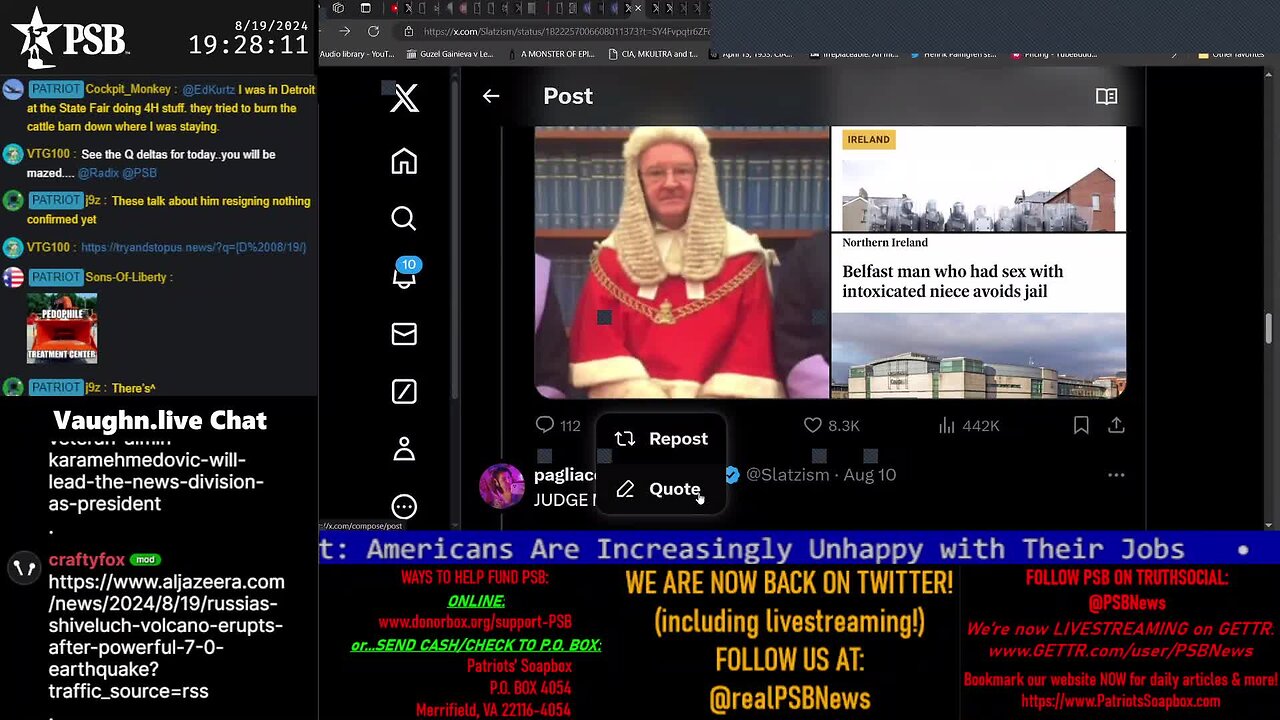Click the www.PatriotsSoapbox.com link text
This screenshot has height=720, width=1280.
pyautogui.click(x=1120, y=702)
